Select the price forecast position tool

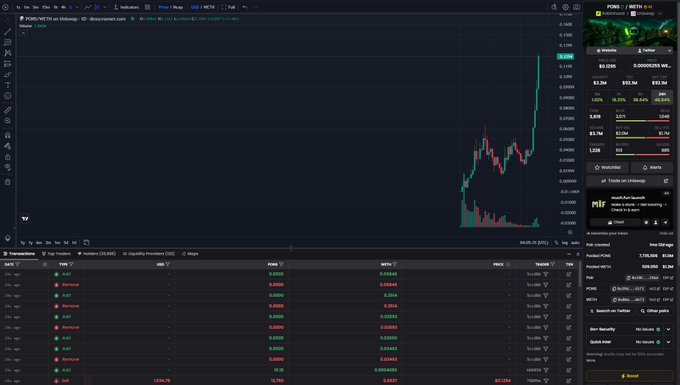(7, 64)
